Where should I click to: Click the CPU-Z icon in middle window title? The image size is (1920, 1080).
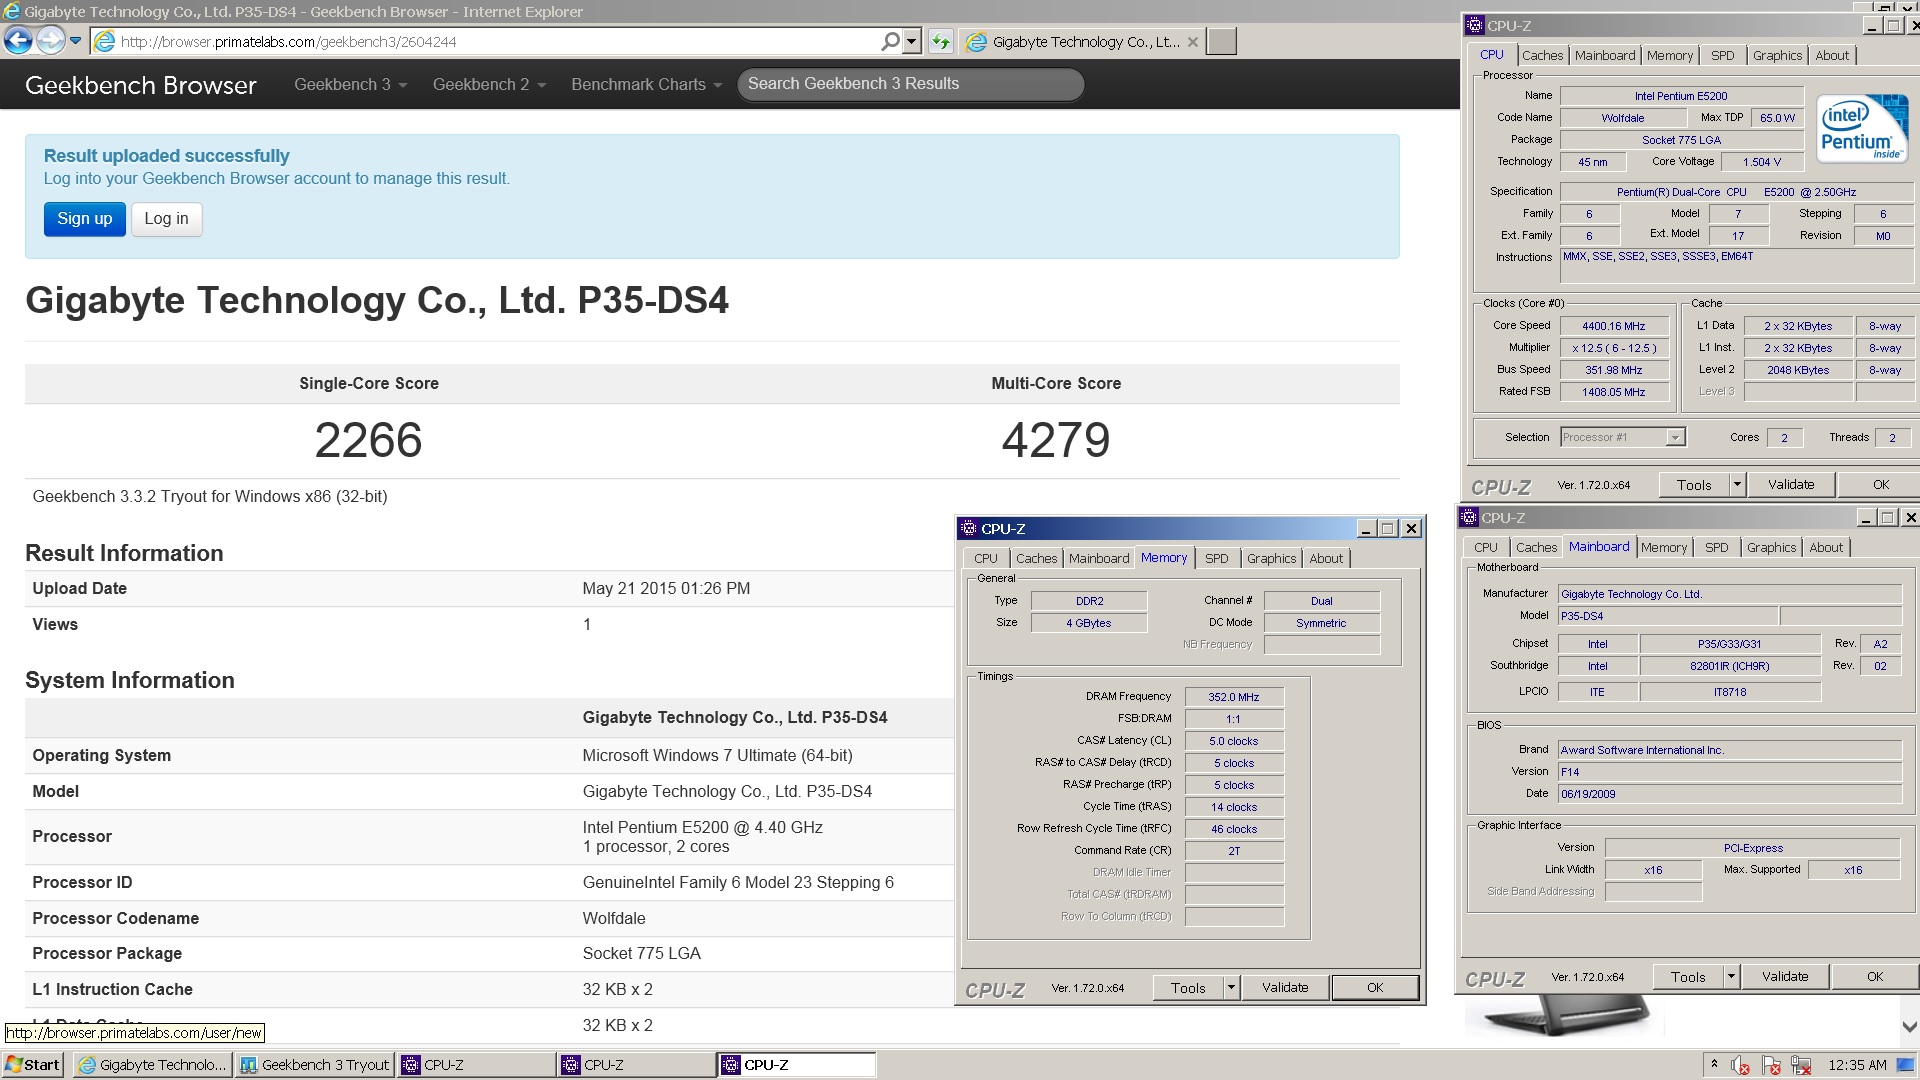tap(967, 528)
